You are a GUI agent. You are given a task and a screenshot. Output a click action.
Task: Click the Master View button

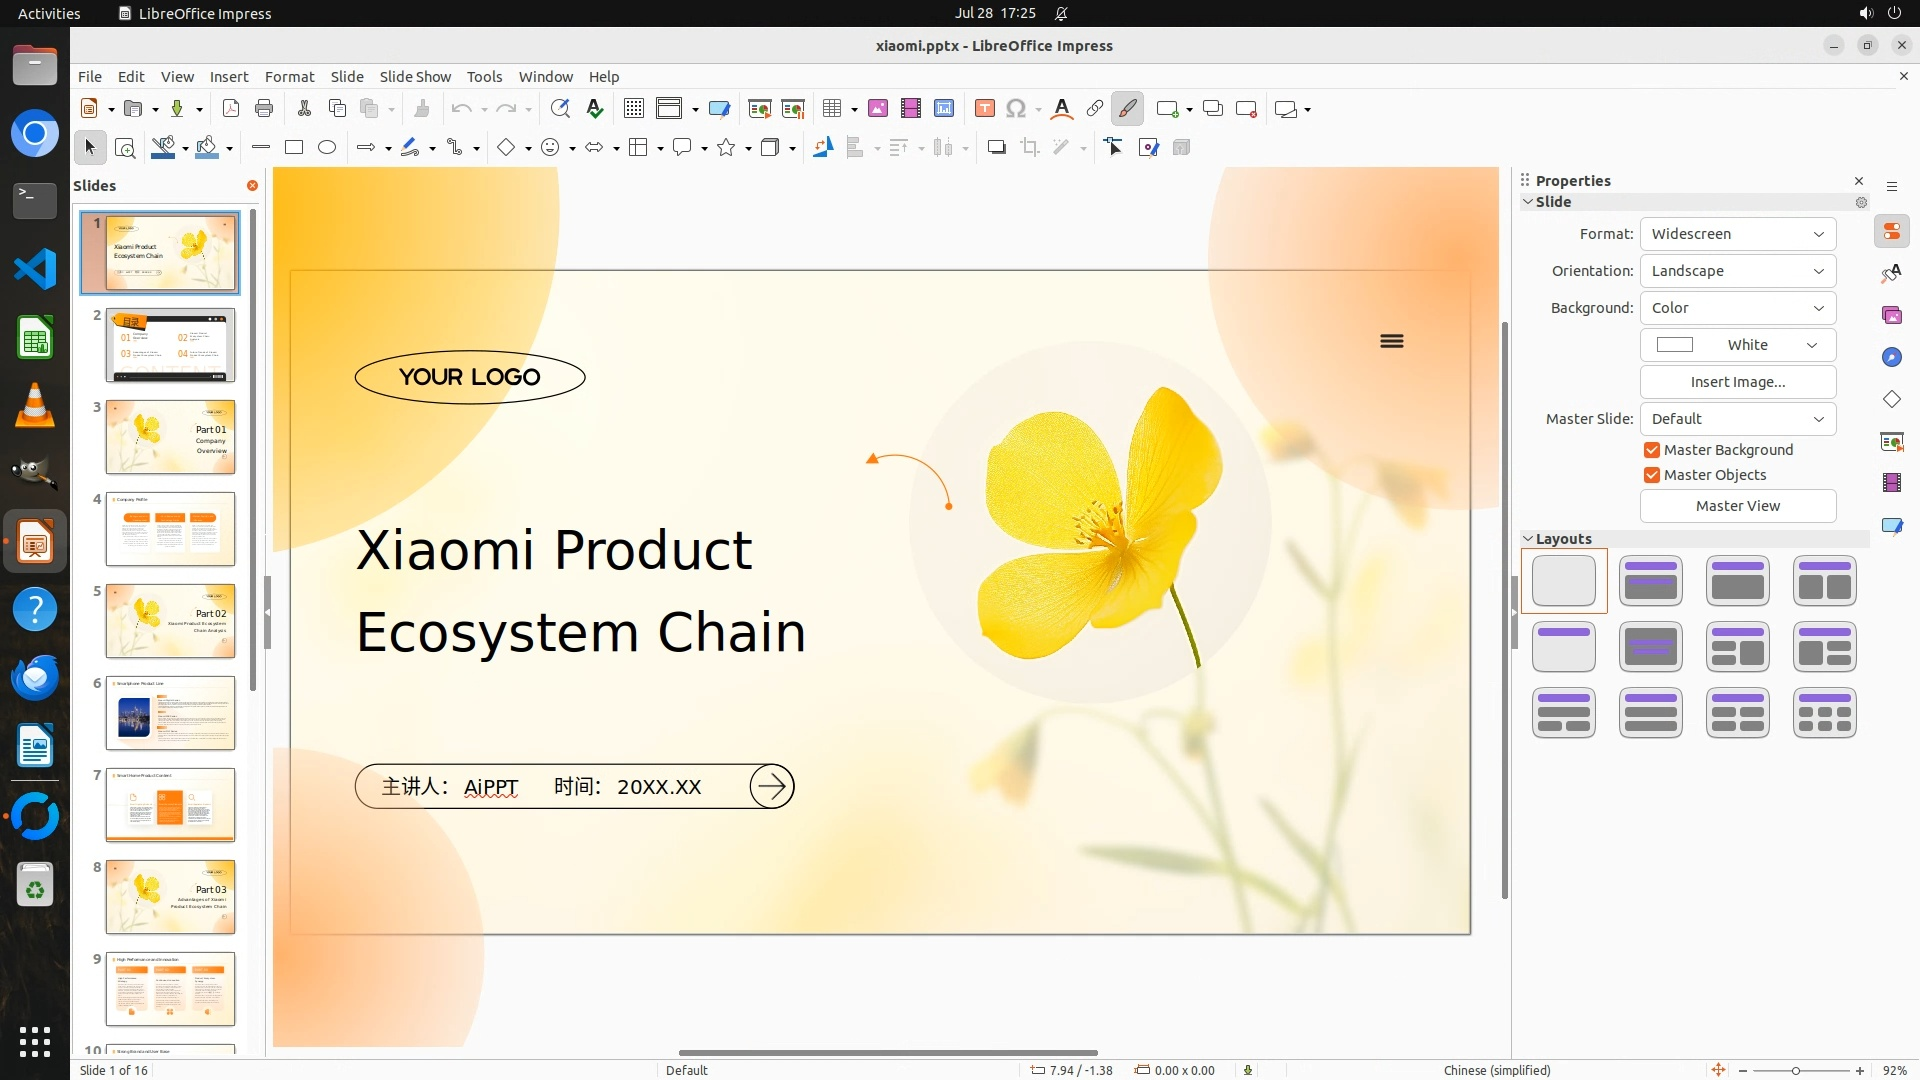pyautogui.click(x=1737, y=506)
